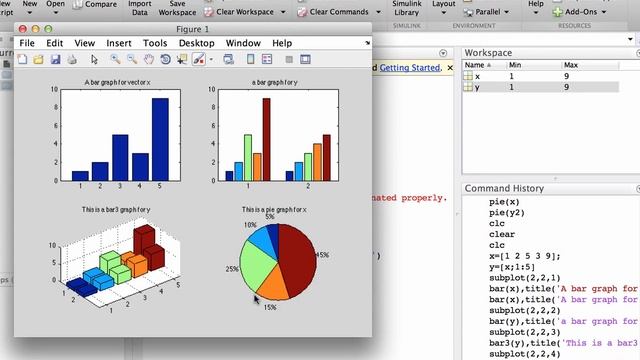Open the Open dropdown in toolstrip
Image resolution: width=640 pixels, height=360 pixels.
pyautogui.click(x=56, y=7)
